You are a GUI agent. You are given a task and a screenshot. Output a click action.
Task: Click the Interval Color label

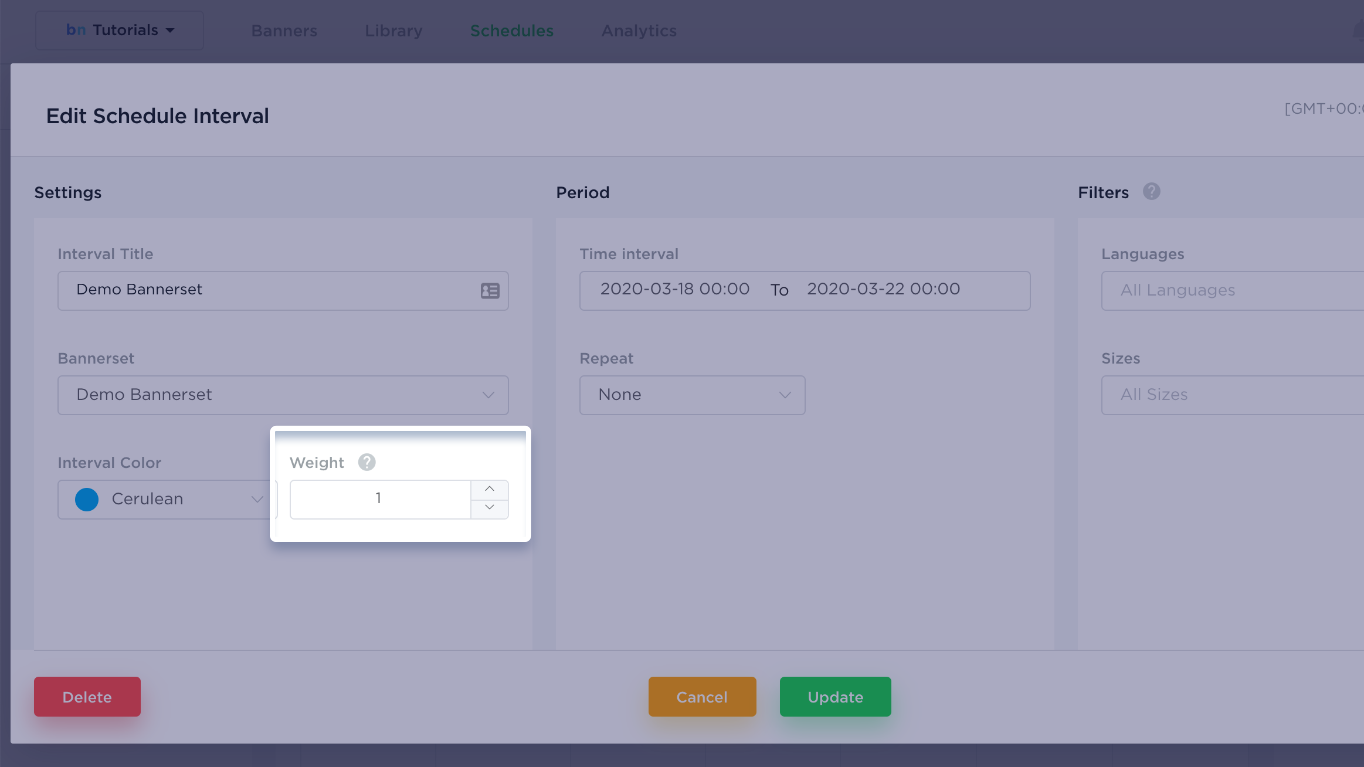pos(110,463)
